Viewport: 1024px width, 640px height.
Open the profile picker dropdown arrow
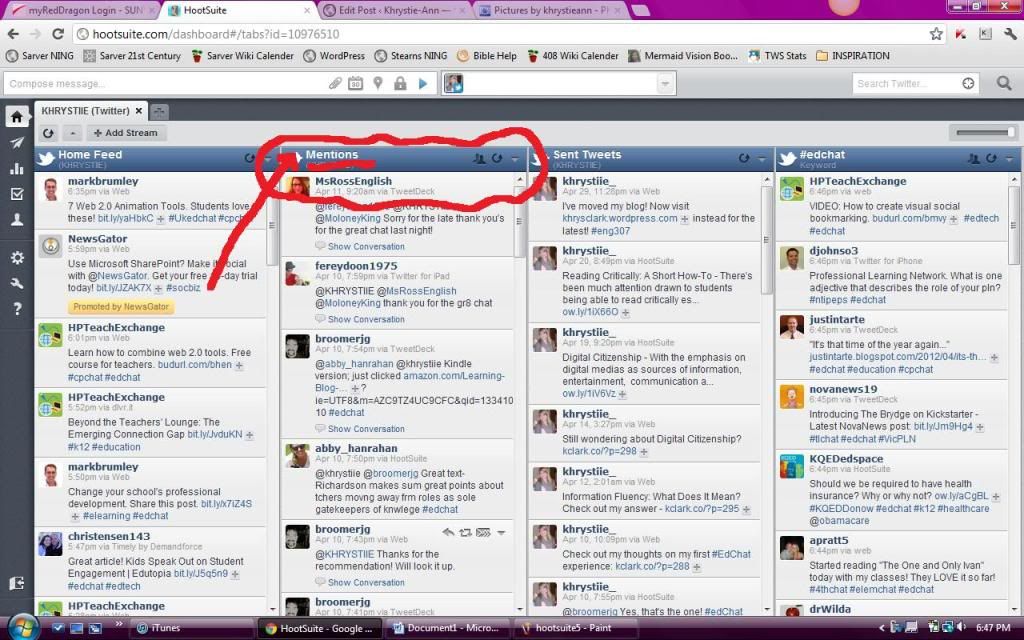click(664, 84)
